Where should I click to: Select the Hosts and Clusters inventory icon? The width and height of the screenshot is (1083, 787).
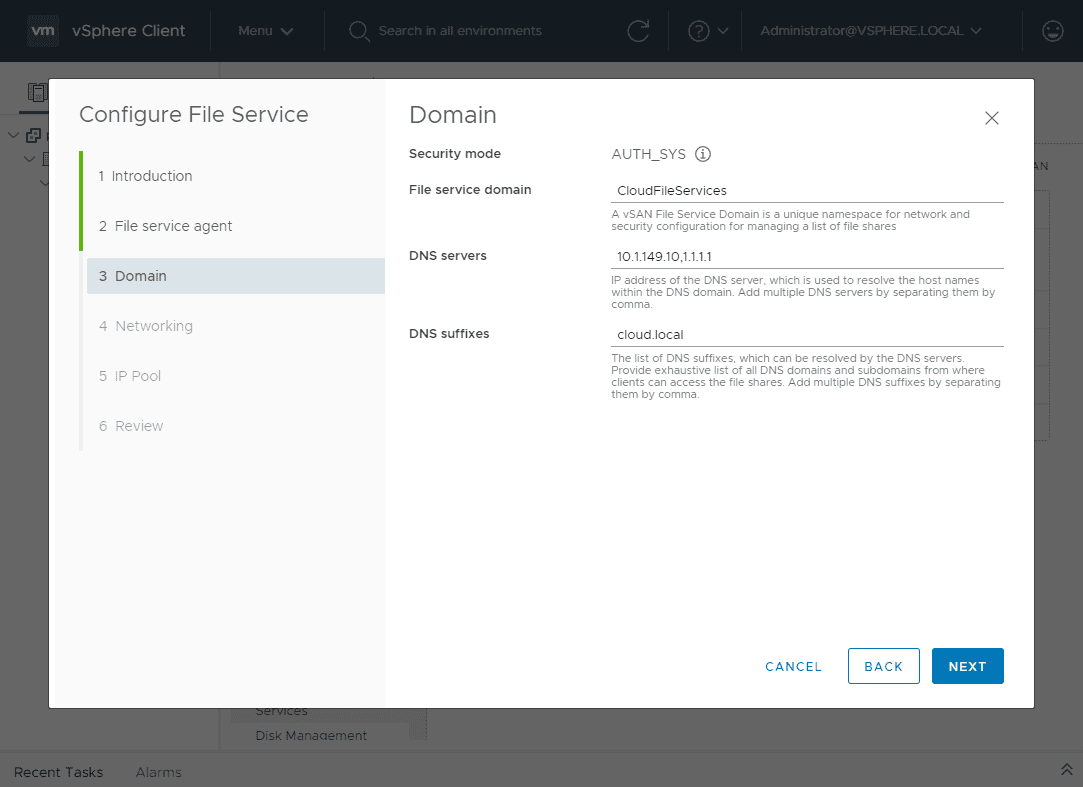coord(37,92)
